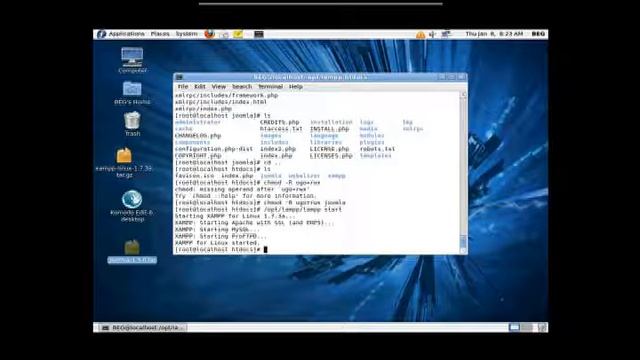This screenshot has width=640, height=360.
Task: Open the terminal Search menu
Action: pos(242,87)
